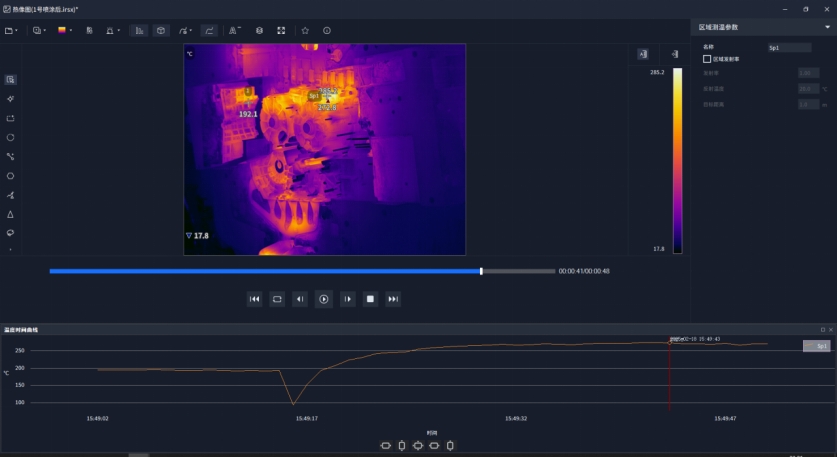Select the rectangle region measurement tool
The height and width of the screenshot is (457, 837).
[x=10, y=118]
